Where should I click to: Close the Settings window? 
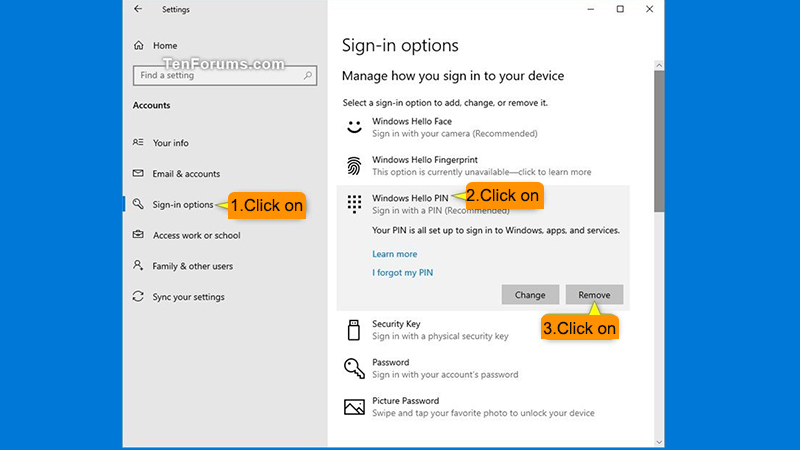click(x=649, y=9)
